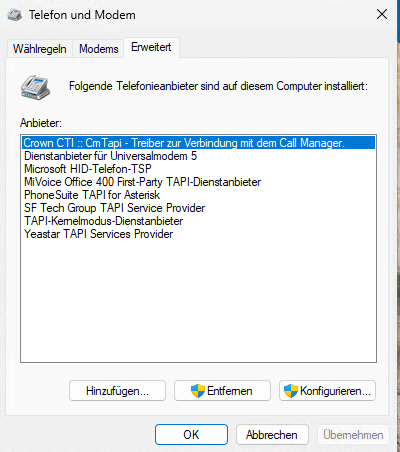This screenshot has width=400, height=452.
Task: Click the shield icon on Konfigurieren button
Action: (x=291, y=391)
